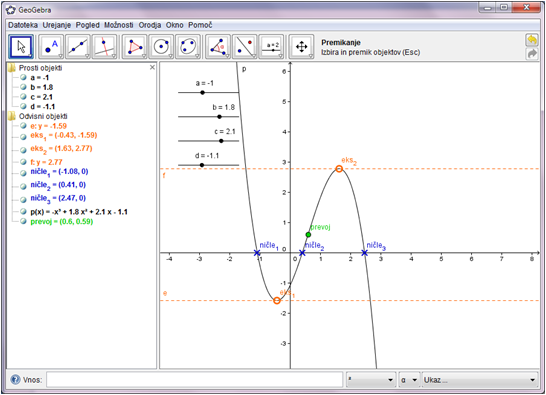The width and height of the screenshot is (546, 395).
Task: Open the symbol dropdown next to input
Action: tap(371, 380)
